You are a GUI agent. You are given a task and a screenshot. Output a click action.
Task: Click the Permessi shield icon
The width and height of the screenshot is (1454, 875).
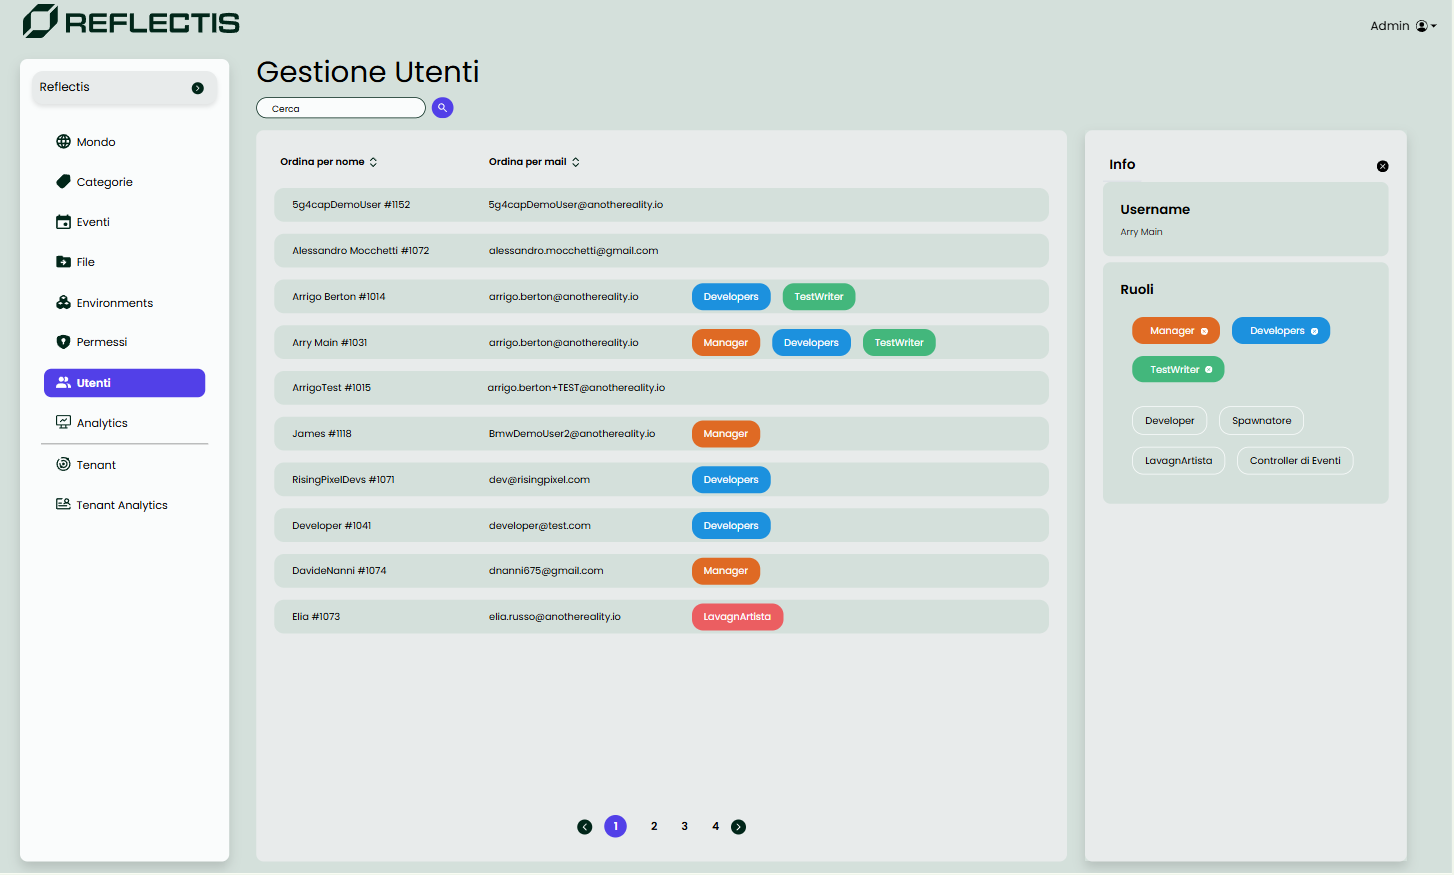(63, 342)
